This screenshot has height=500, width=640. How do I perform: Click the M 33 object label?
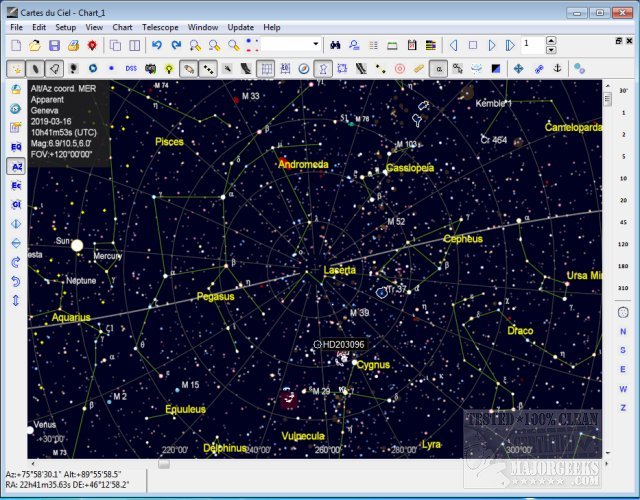coord(250,96)
